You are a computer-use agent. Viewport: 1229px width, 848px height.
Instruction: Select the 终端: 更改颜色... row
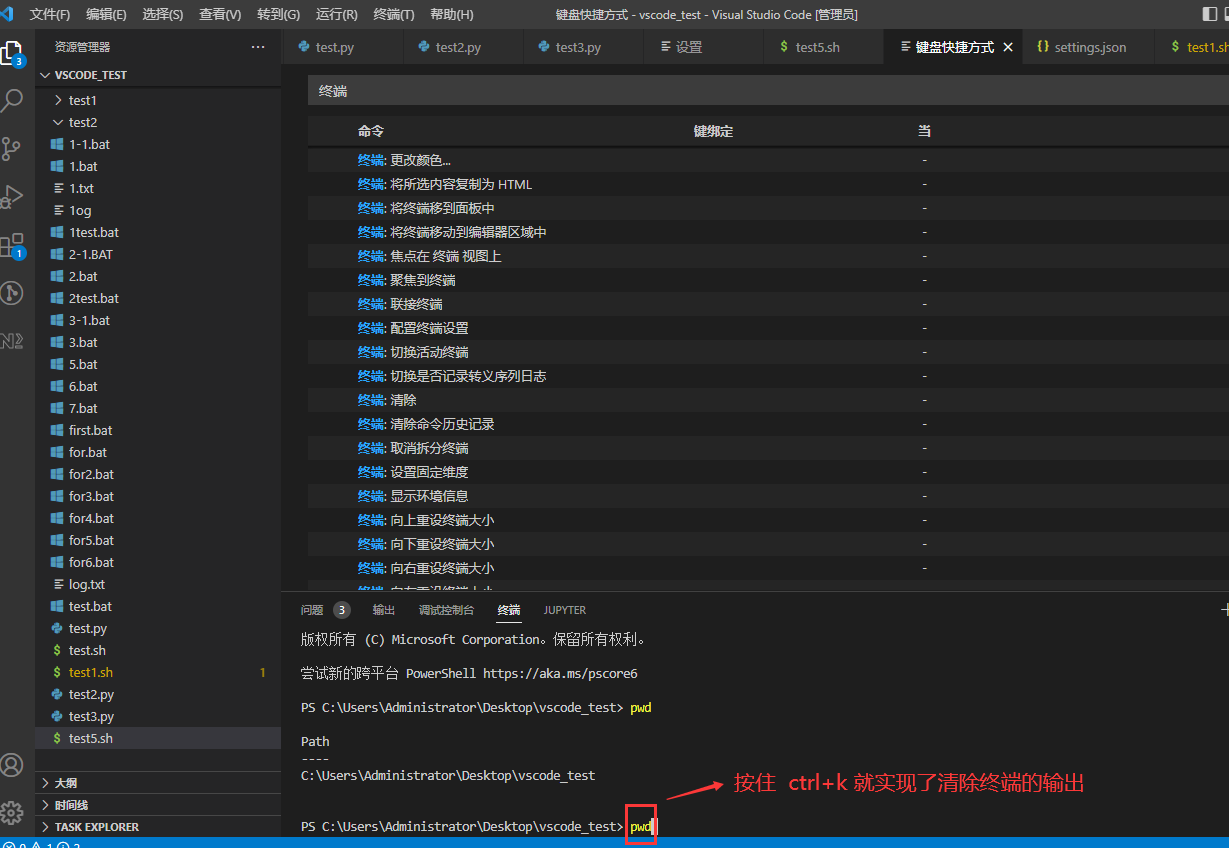pyautogui.click(x=768, y=160)
